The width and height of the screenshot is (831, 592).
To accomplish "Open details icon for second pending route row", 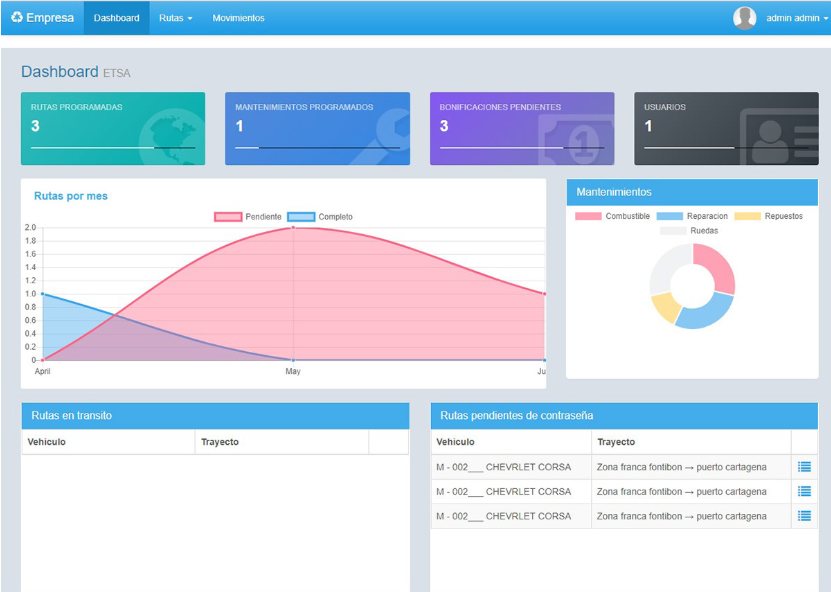I will point(804,492).
